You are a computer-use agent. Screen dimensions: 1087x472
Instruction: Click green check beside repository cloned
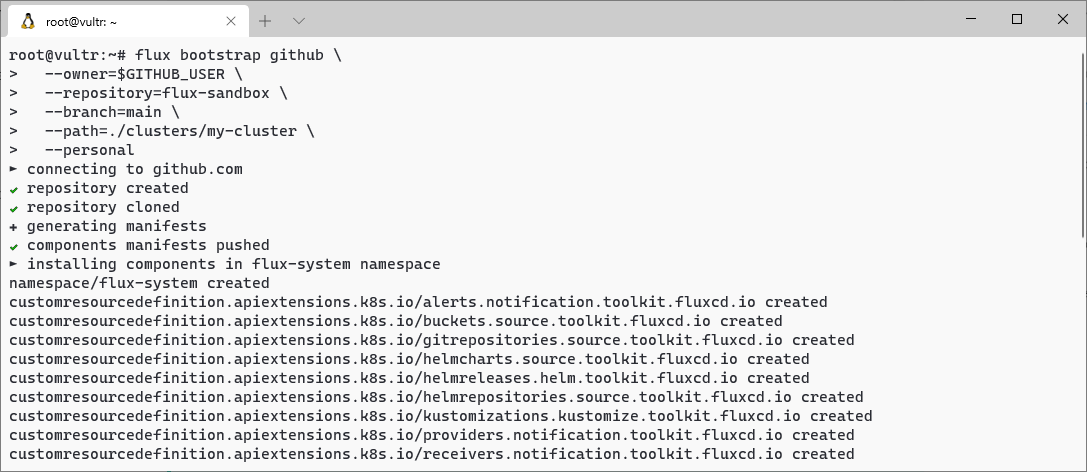14,208
